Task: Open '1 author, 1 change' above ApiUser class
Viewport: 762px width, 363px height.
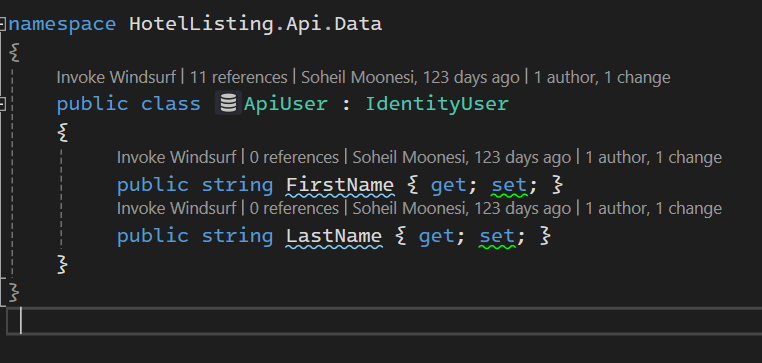Action: coord(602,77)
